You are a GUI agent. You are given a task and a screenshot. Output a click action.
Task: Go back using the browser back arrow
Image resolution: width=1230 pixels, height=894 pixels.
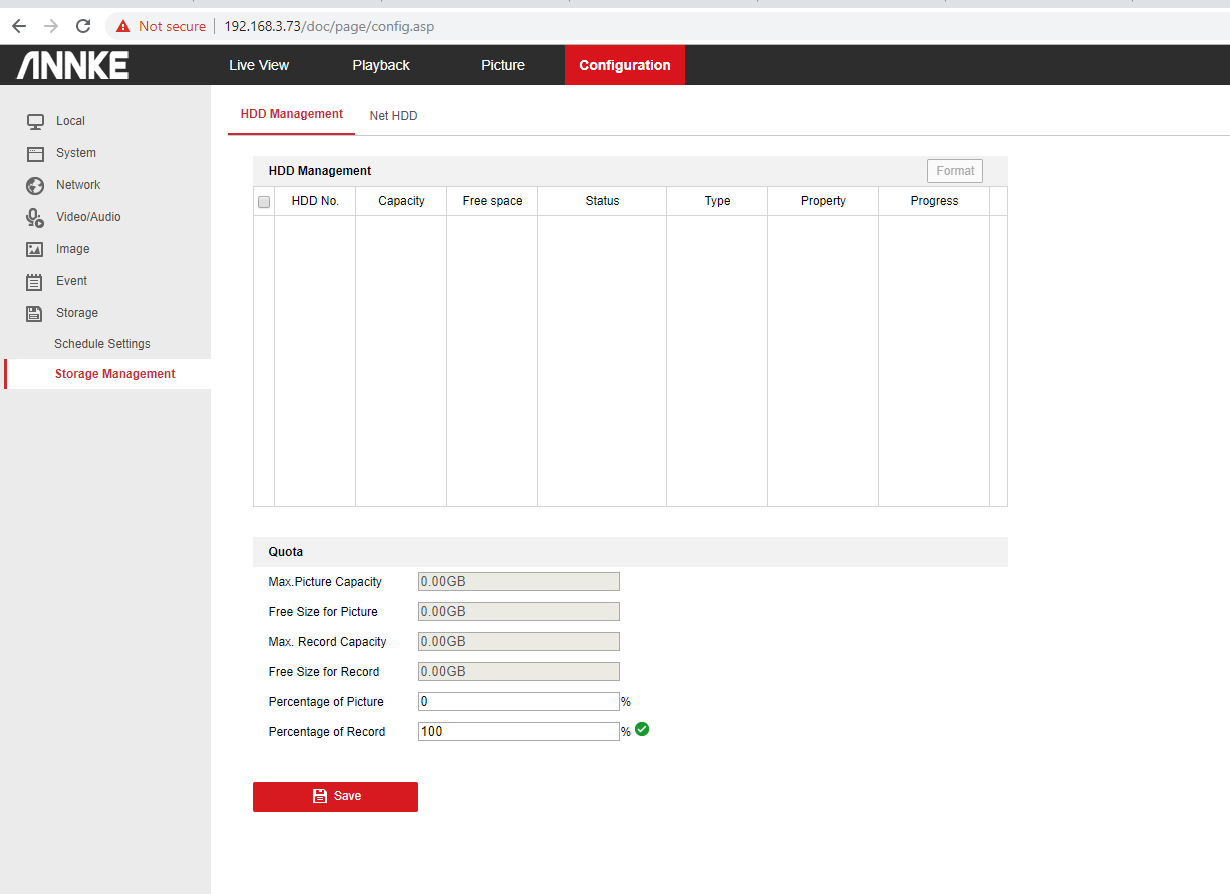point(18,26)
